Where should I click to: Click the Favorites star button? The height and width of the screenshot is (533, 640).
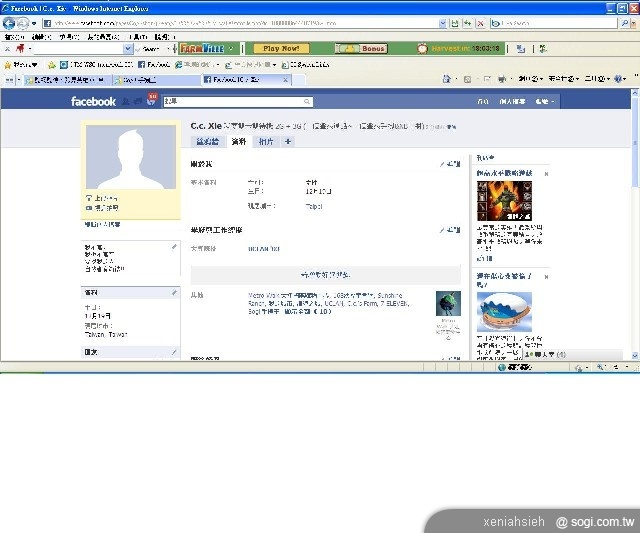20,64
